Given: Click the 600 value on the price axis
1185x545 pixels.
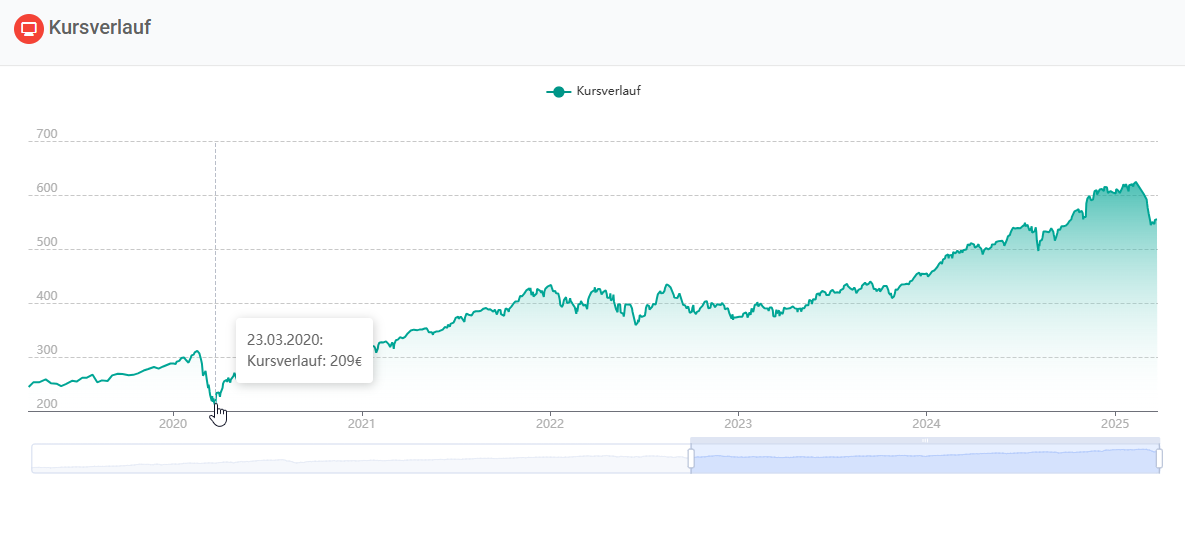Looking at the screenshot, I should coord(47,188).
